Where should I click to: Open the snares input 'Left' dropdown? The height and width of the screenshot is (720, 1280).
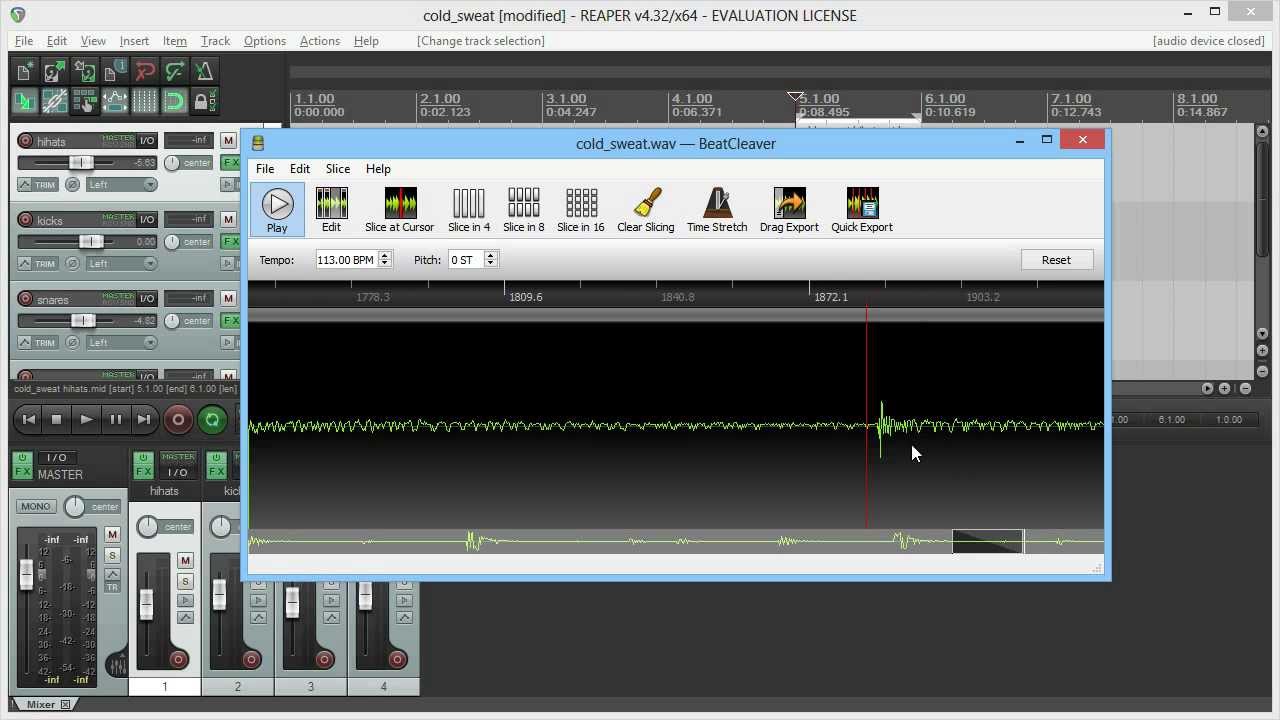click(x=121, y=343)
